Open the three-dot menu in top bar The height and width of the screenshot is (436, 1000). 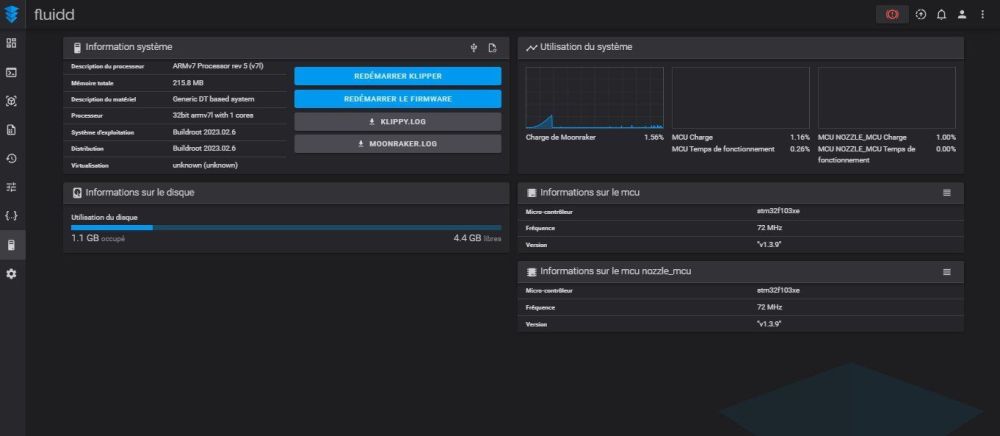(x=982, y=15)
